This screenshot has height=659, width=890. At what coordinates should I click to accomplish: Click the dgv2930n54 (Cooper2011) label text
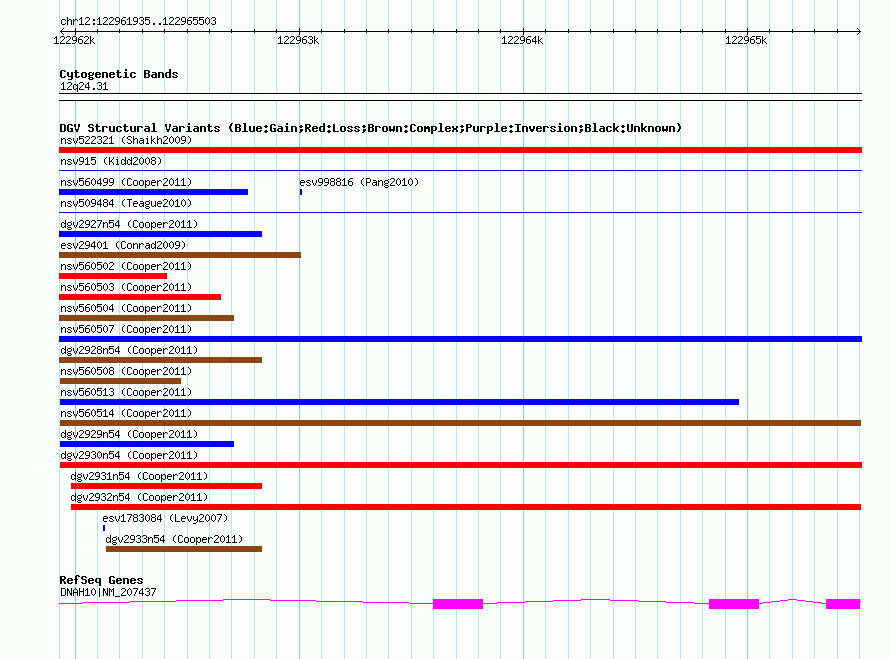click(x=129, y=455)
